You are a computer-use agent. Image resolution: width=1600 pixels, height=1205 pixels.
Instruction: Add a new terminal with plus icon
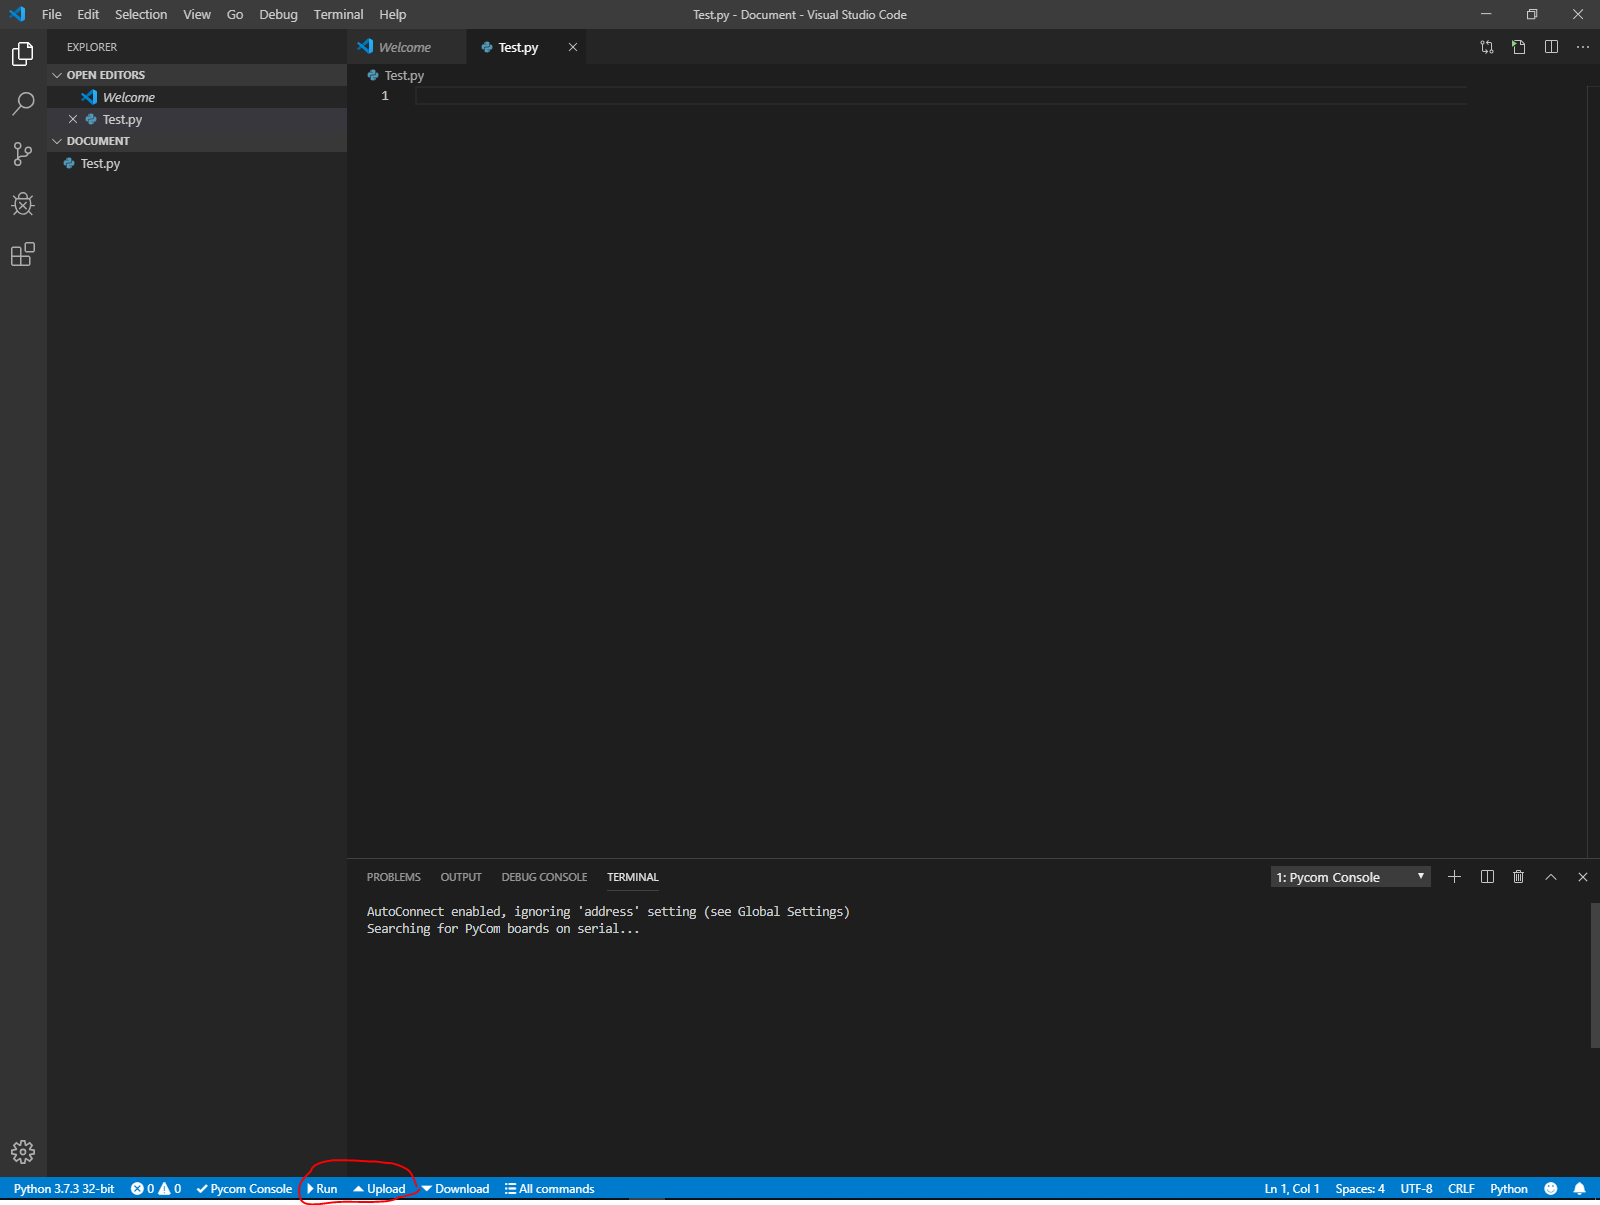click(x=1454, y=877)
